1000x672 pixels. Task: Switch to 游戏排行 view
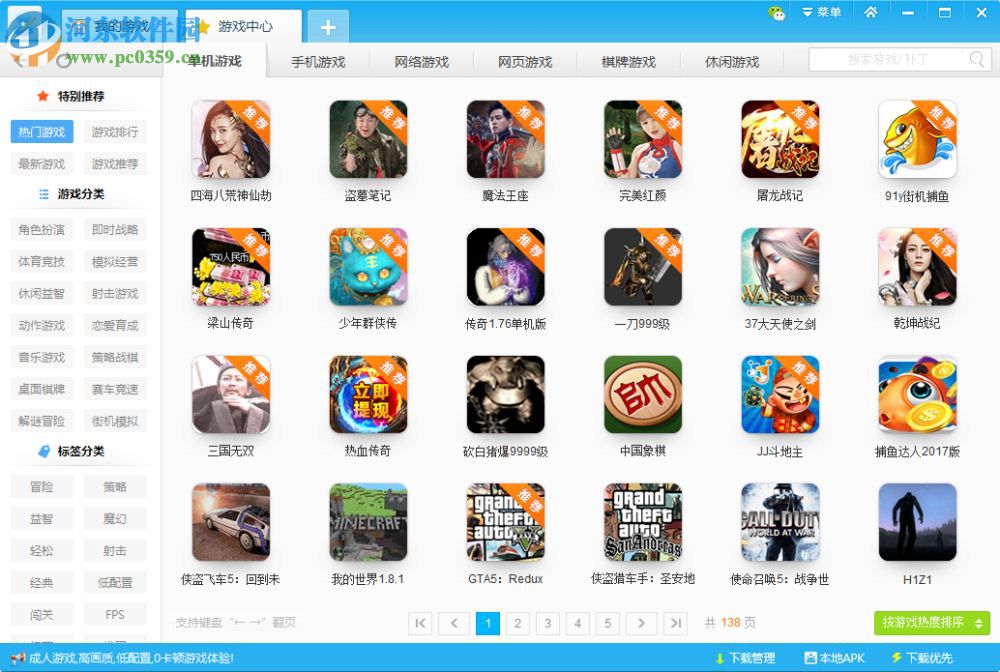pyautogui.click(x=113, y=131)
